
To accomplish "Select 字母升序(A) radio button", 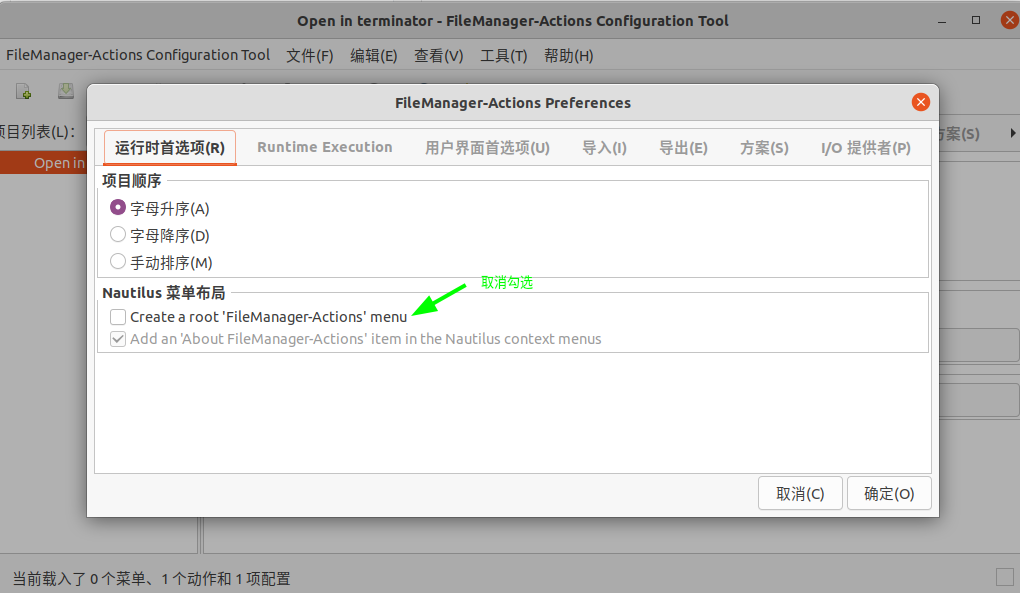I will 118,207.
